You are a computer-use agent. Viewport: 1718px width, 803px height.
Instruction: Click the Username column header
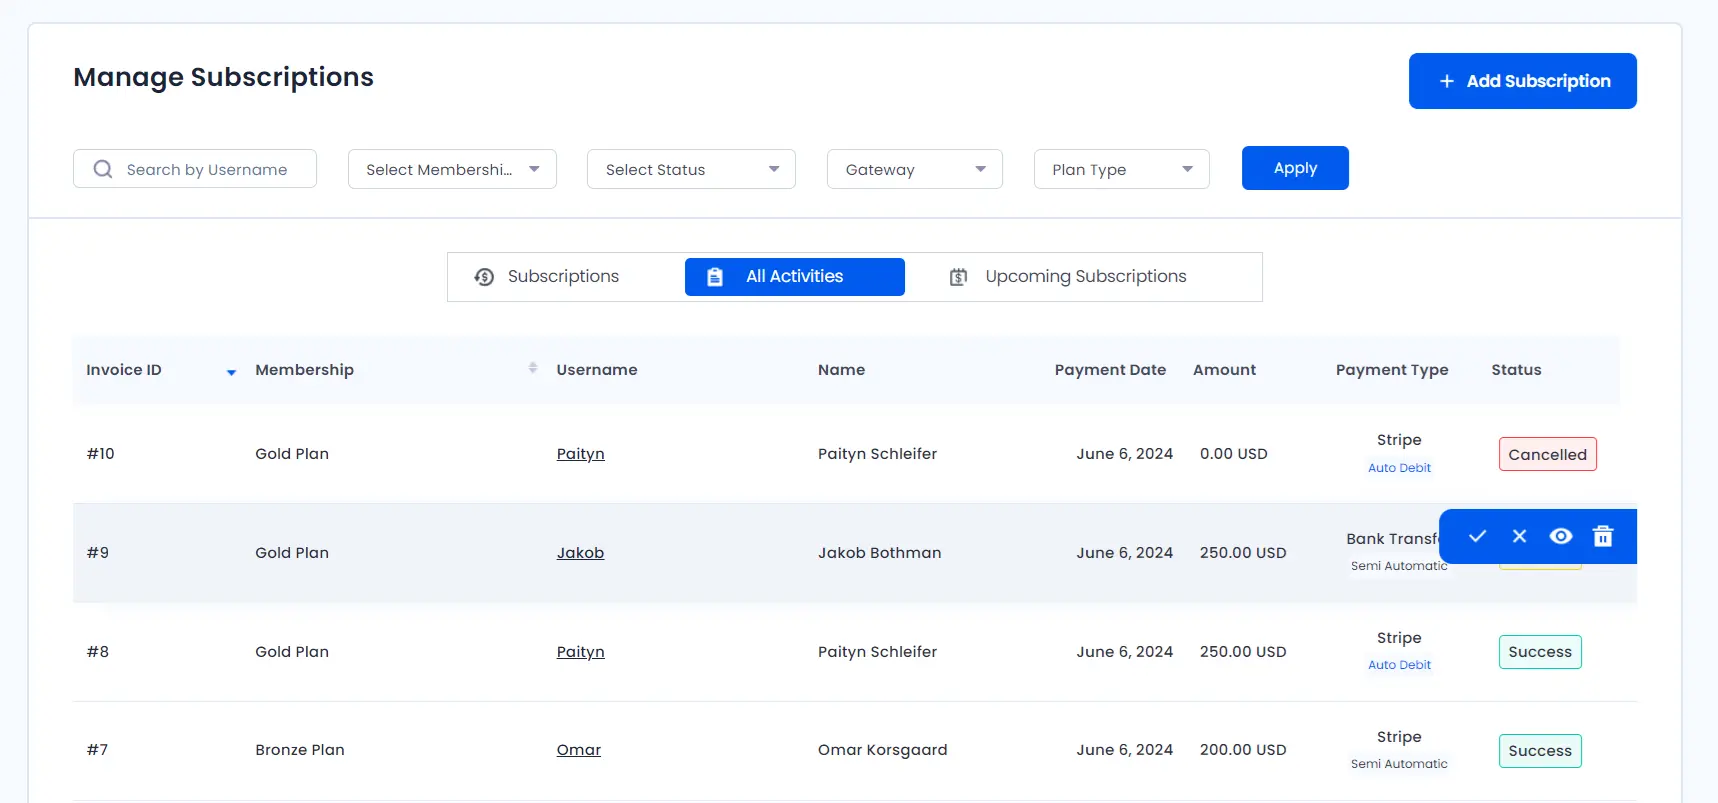(597, 370)
